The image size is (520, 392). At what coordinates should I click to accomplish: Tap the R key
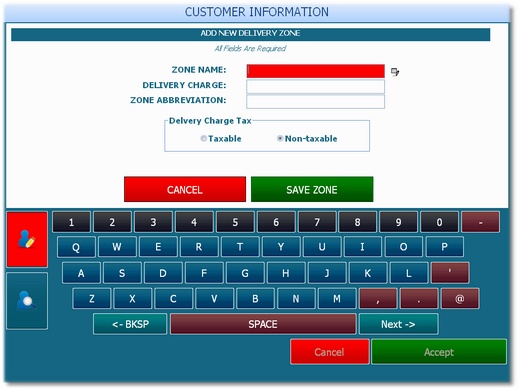click(x=199, y=247)
